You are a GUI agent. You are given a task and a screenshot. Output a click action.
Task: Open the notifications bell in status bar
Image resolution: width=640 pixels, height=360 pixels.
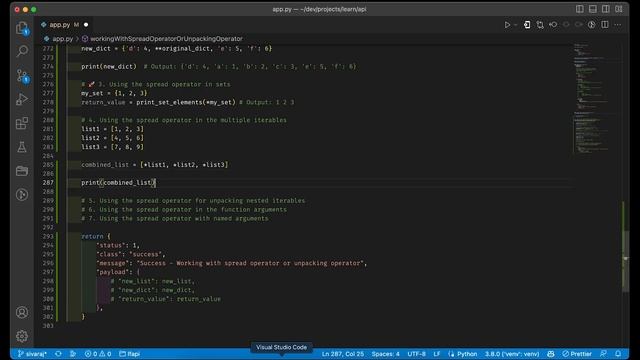pos(618,354)
